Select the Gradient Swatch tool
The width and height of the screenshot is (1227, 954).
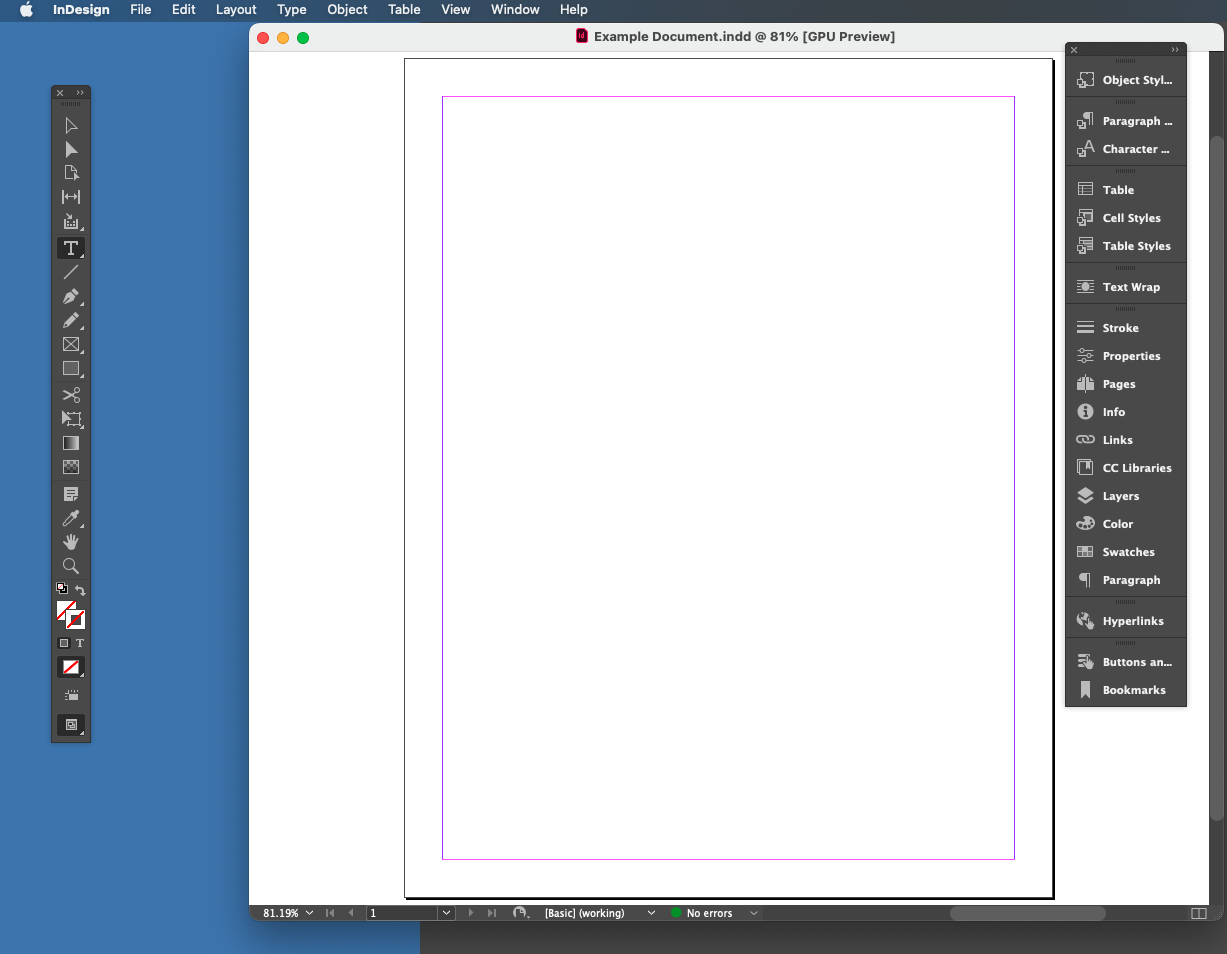[x=71, y=443]
